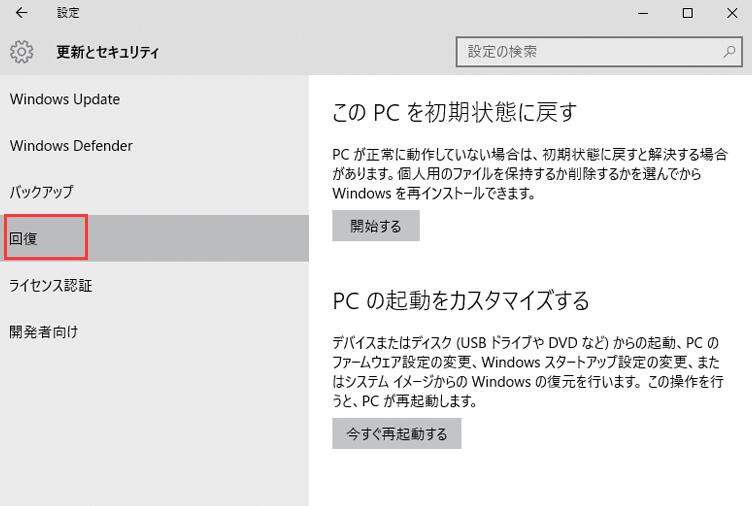Open the Windows Update section

[x=65, y=99]
